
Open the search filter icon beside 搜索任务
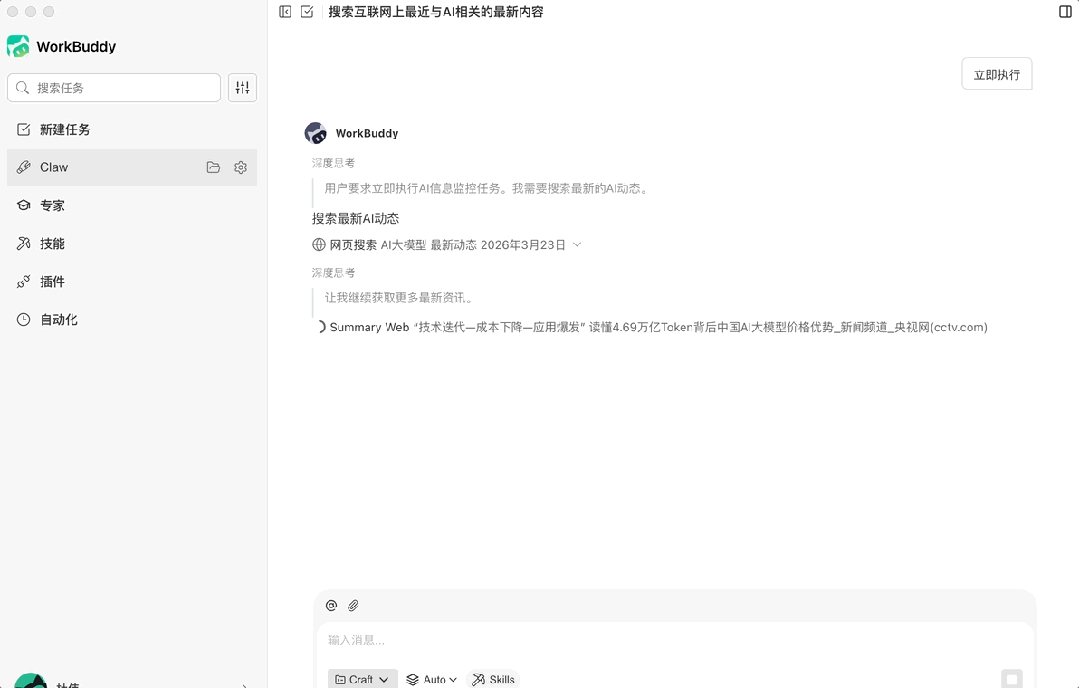242,87
